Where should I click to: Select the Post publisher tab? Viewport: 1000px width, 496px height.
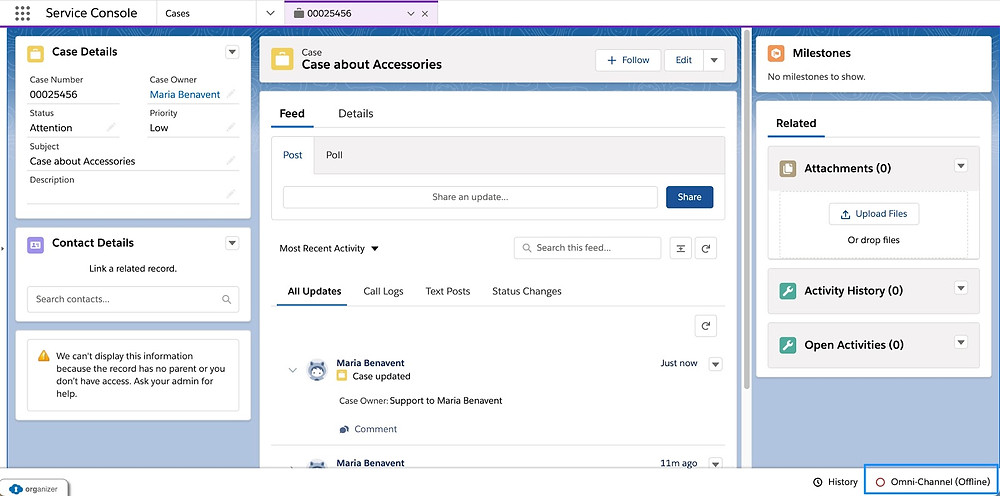293,155
